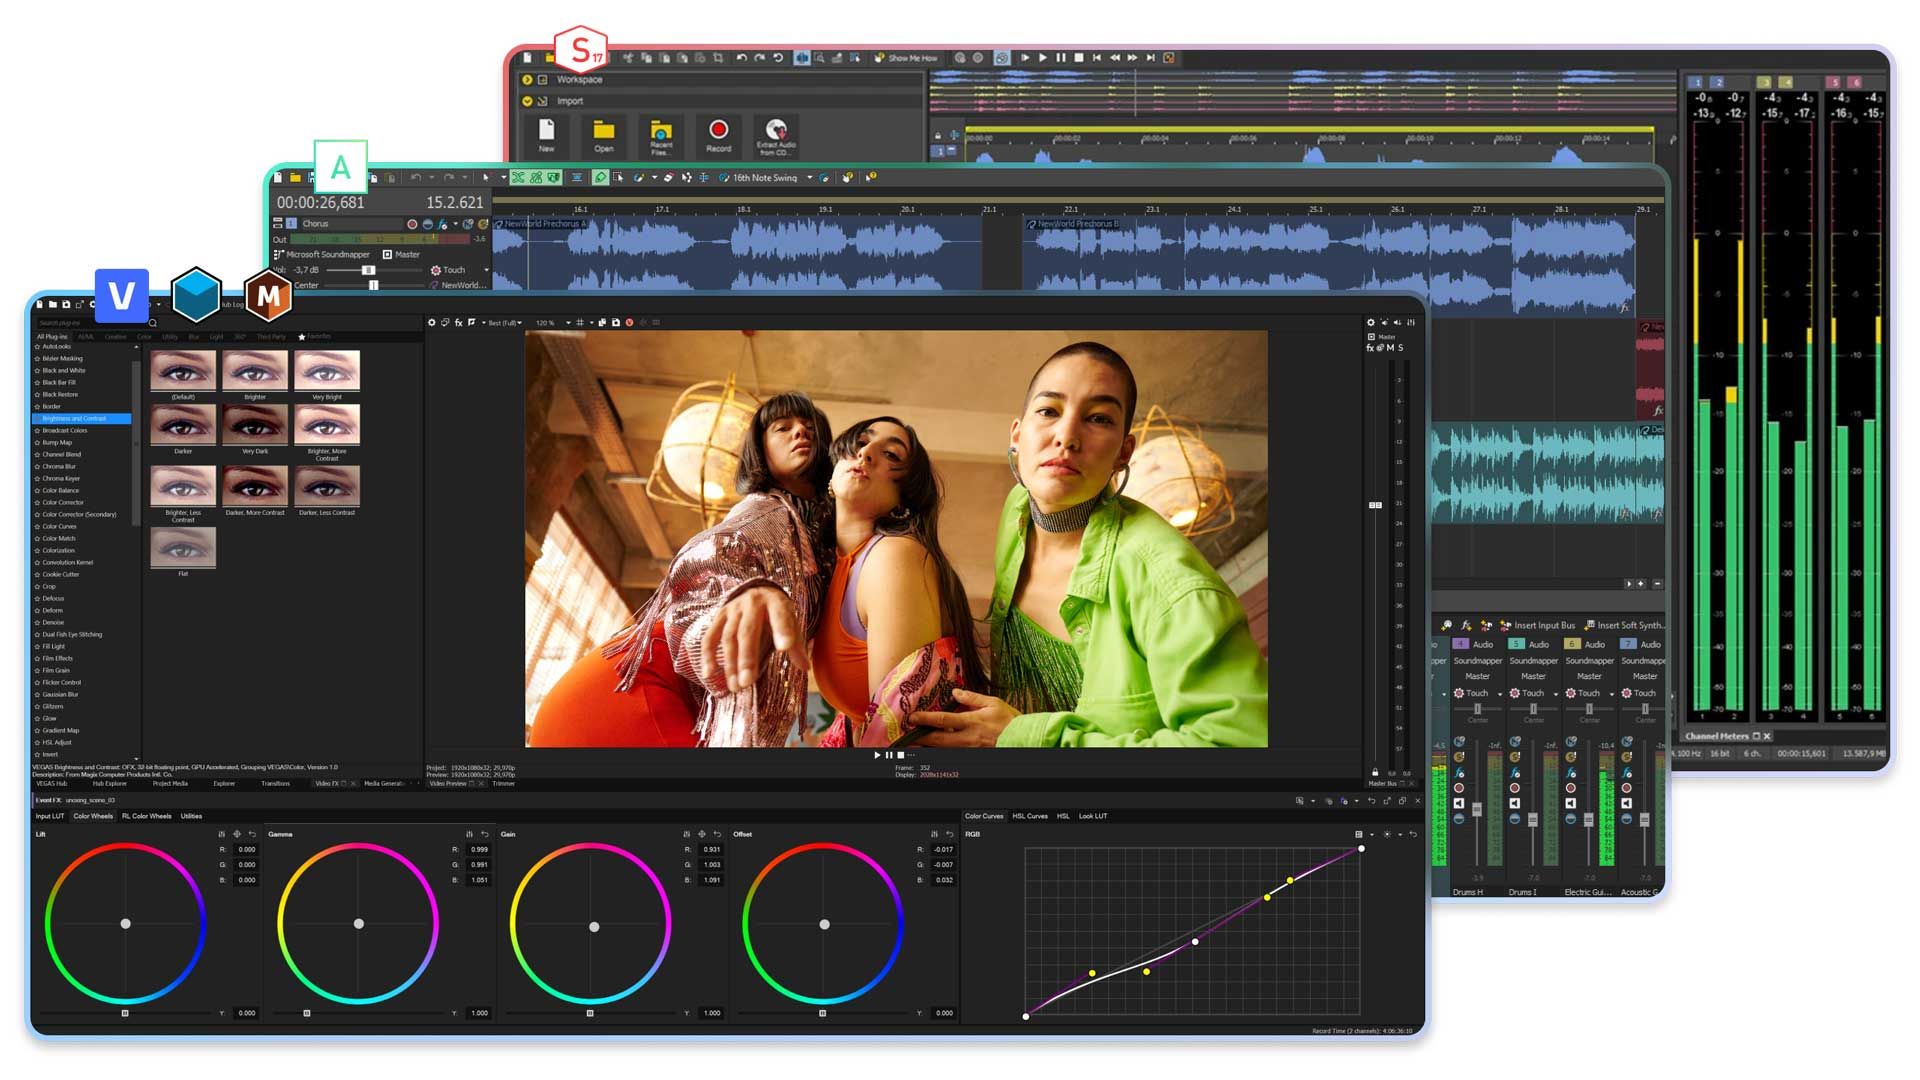
Task: Switch to the Transitions tab
Action: pos(275,784)
